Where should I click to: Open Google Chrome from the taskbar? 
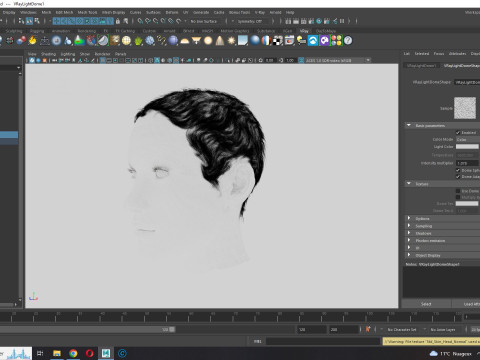(73, 353)
